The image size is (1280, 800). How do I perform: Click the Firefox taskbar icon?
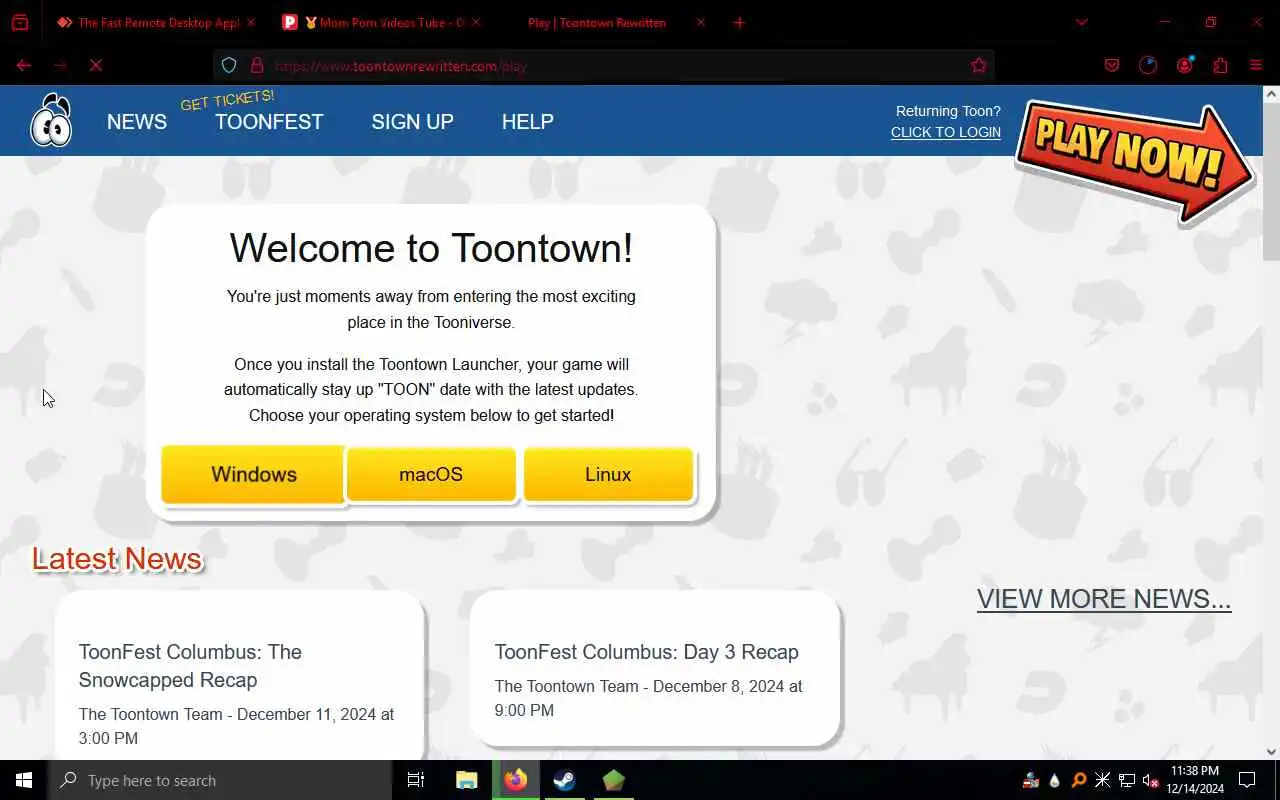(516, 780)
